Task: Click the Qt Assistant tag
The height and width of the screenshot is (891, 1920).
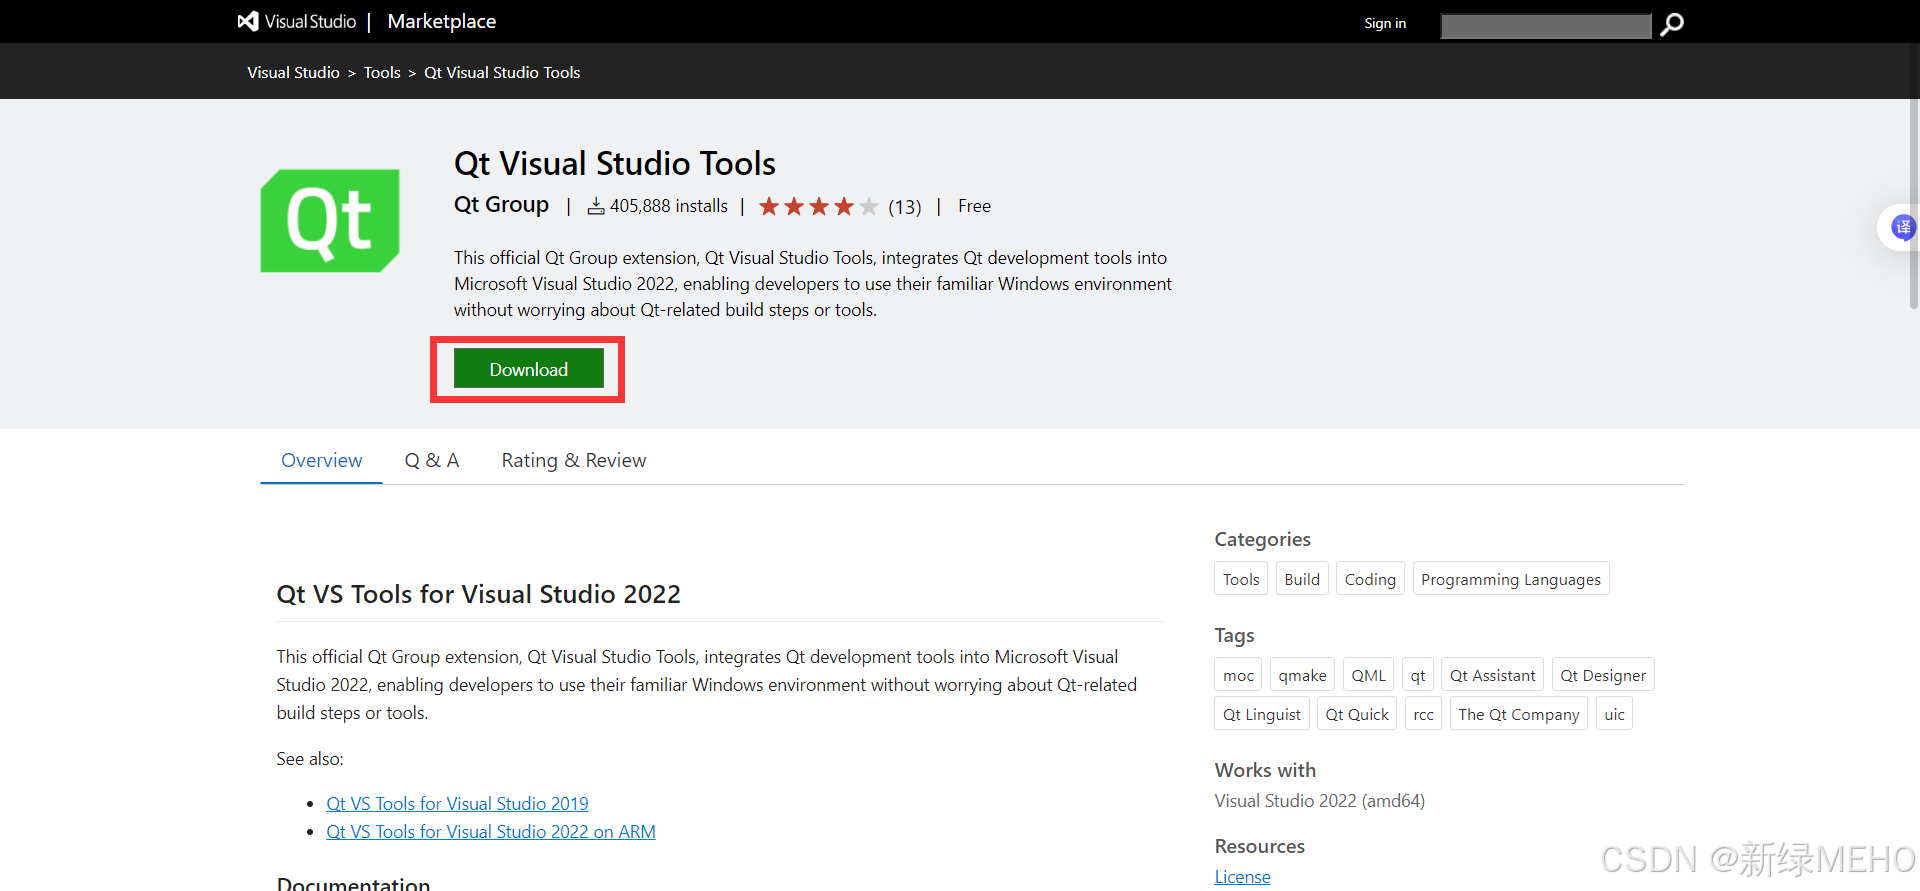Action: (x=1493, y=675)
